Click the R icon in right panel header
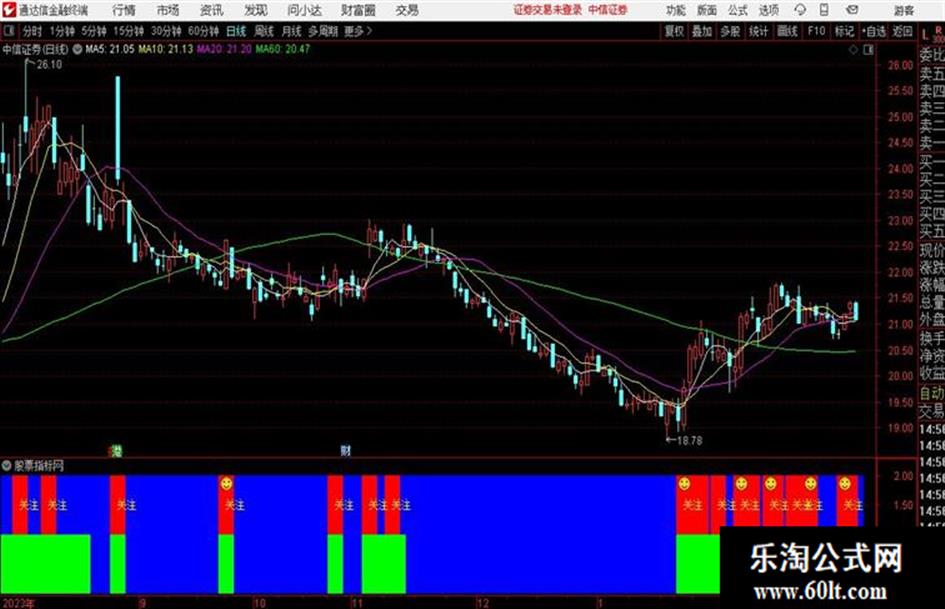The height and width of the screenshot is (609, 945). 938,30
